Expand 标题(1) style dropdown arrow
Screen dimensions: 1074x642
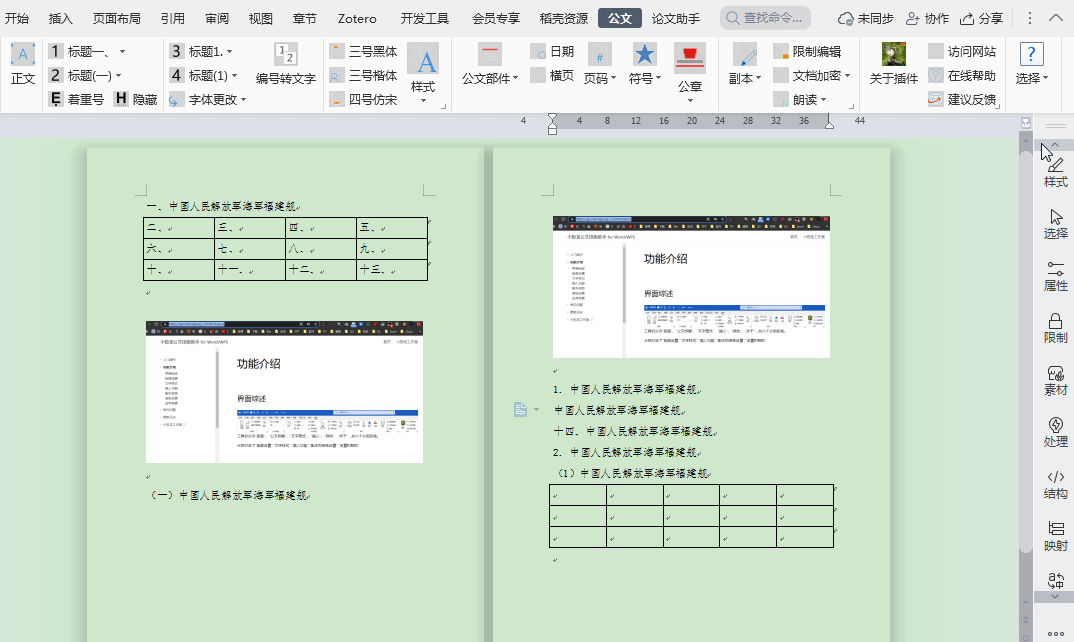[234, 75]
